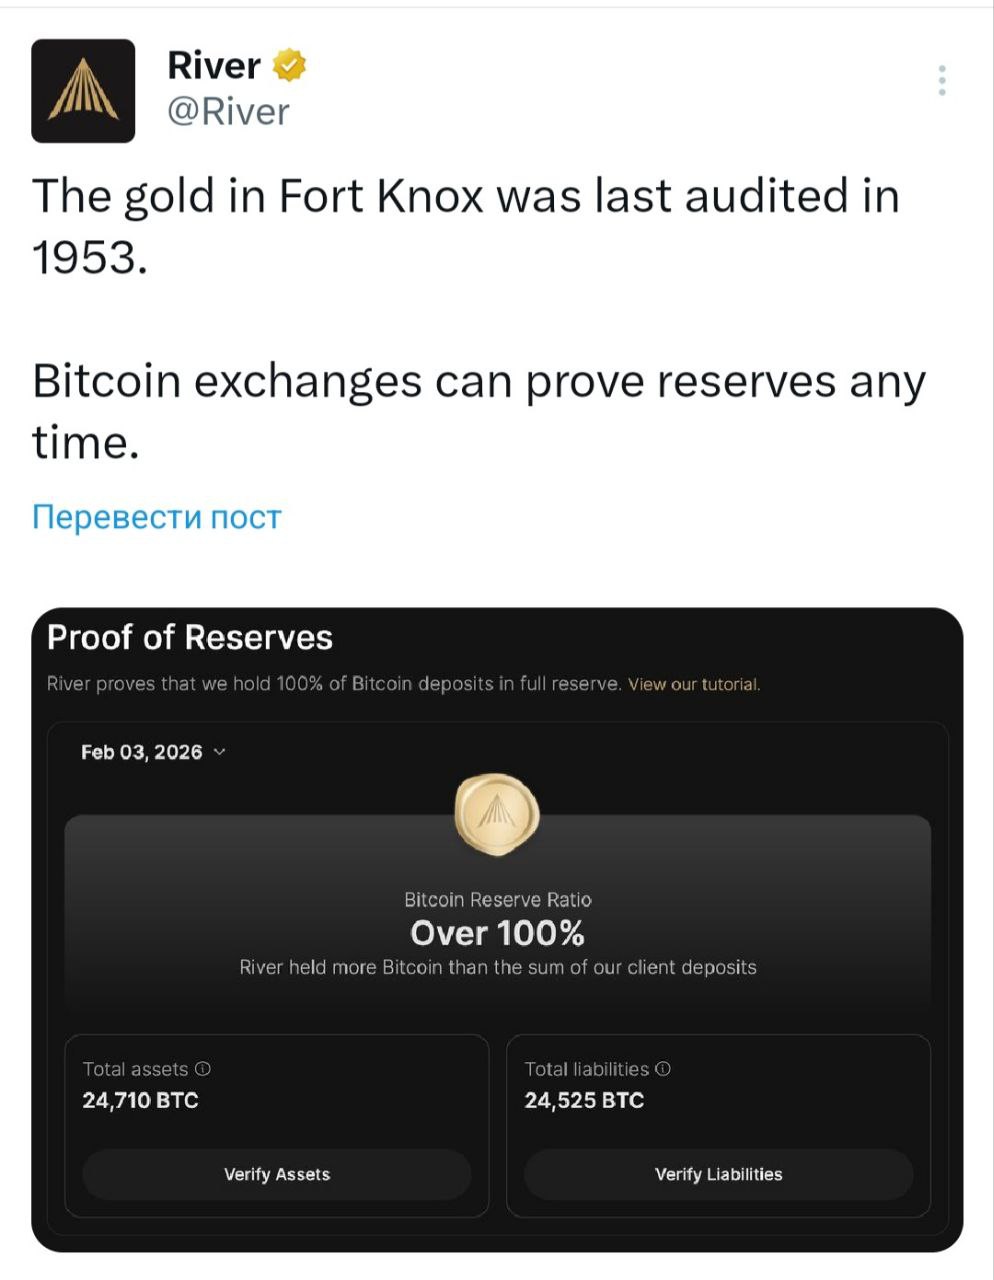Open the View our tutorial link
The height and width of the screenshot is (1280, 994).
click(694, 685)
